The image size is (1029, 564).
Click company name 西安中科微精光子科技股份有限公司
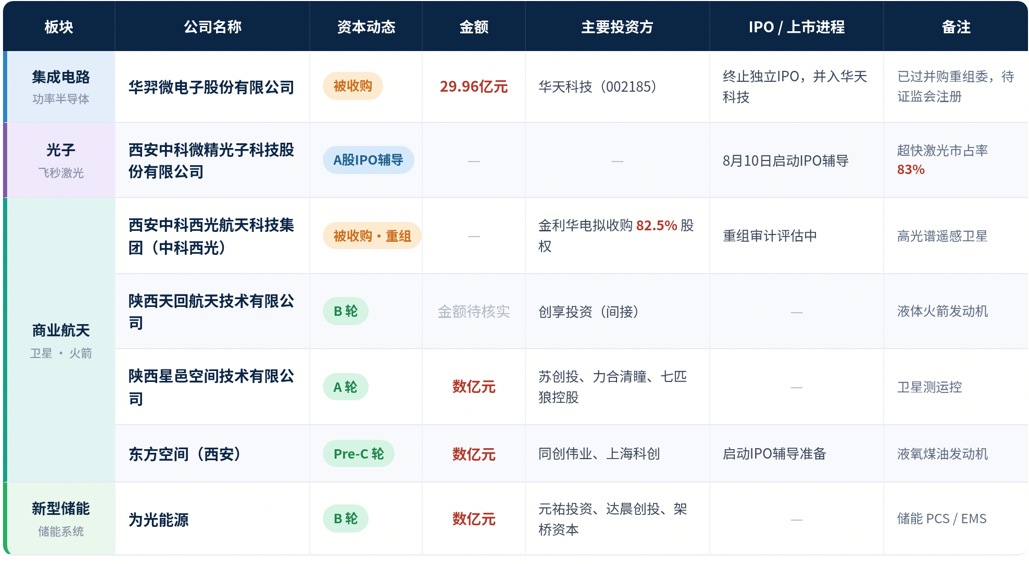pyautogui.click(x=211, y=160)
